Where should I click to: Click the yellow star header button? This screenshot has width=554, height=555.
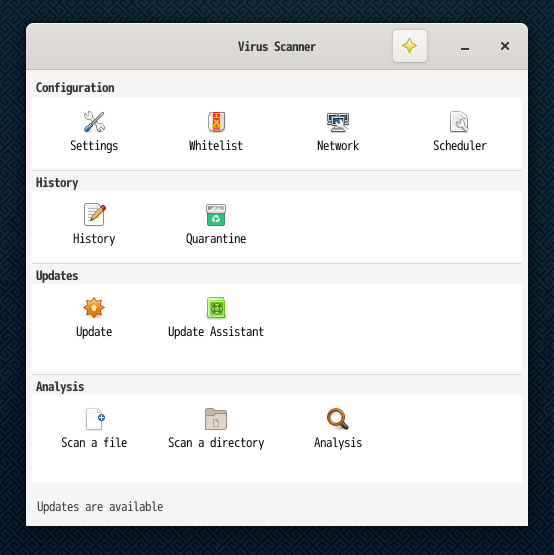pyautogui.click(x=410, y=46)
